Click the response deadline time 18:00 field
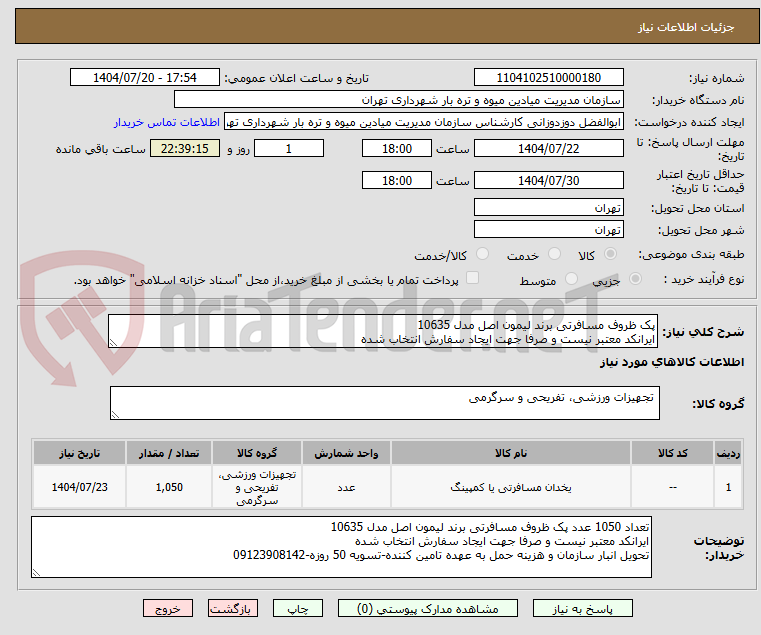761x635 pixels. click(397, 149)
